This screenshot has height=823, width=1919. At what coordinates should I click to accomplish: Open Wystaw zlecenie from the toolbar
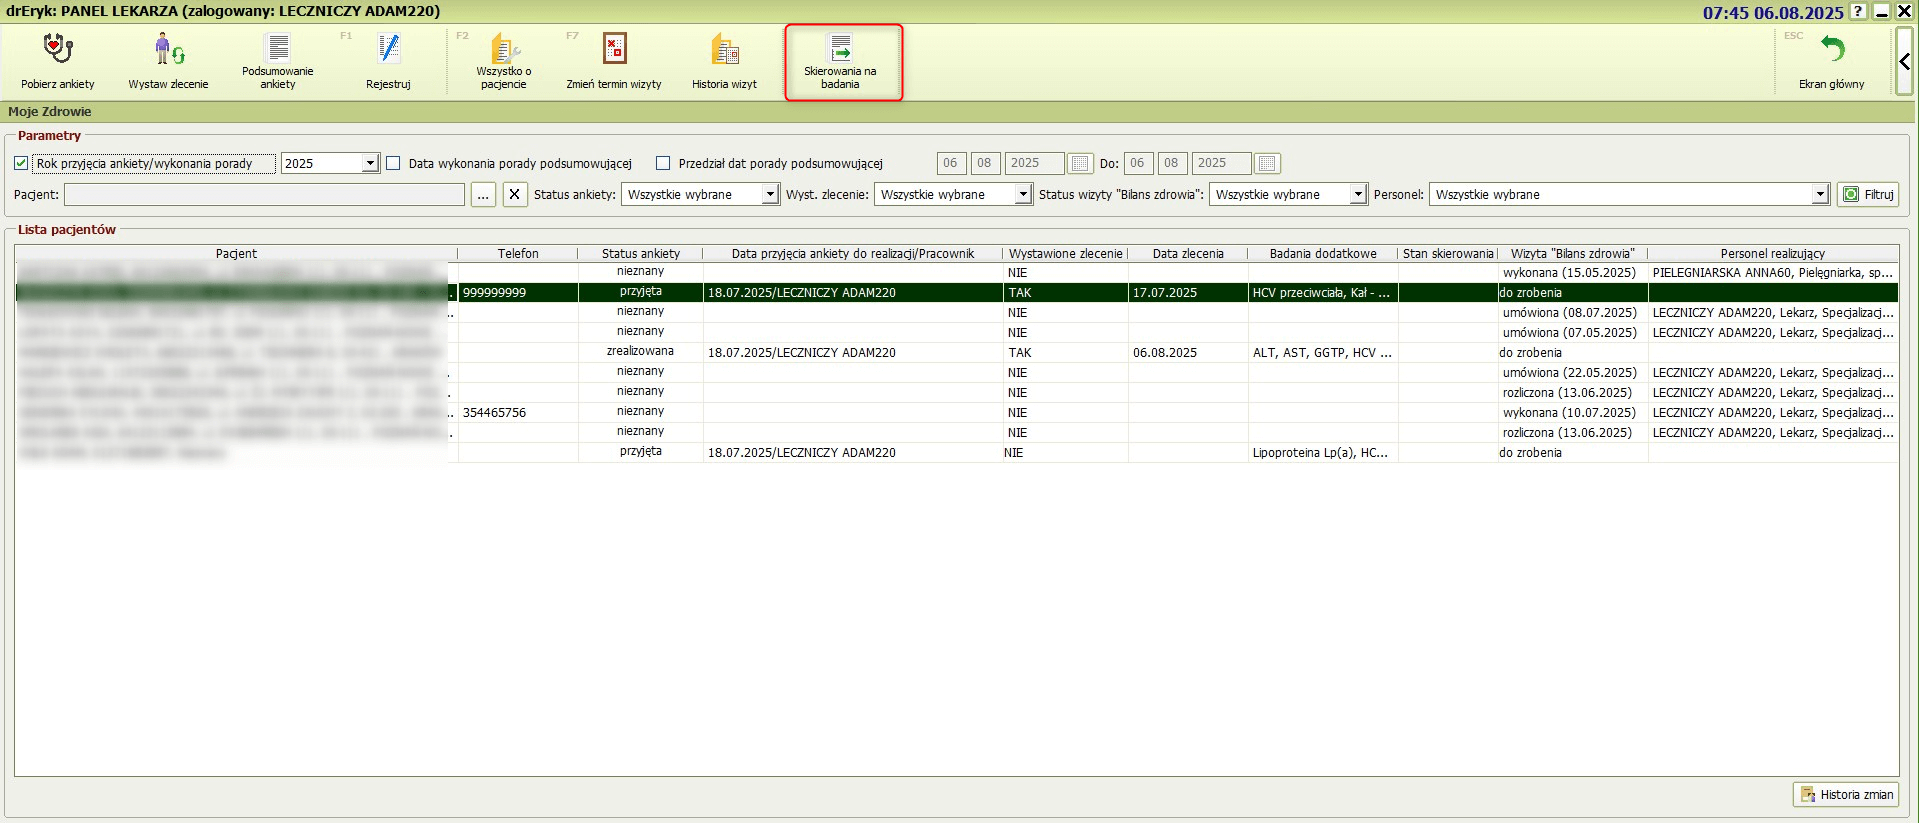(x=168, y=49)
